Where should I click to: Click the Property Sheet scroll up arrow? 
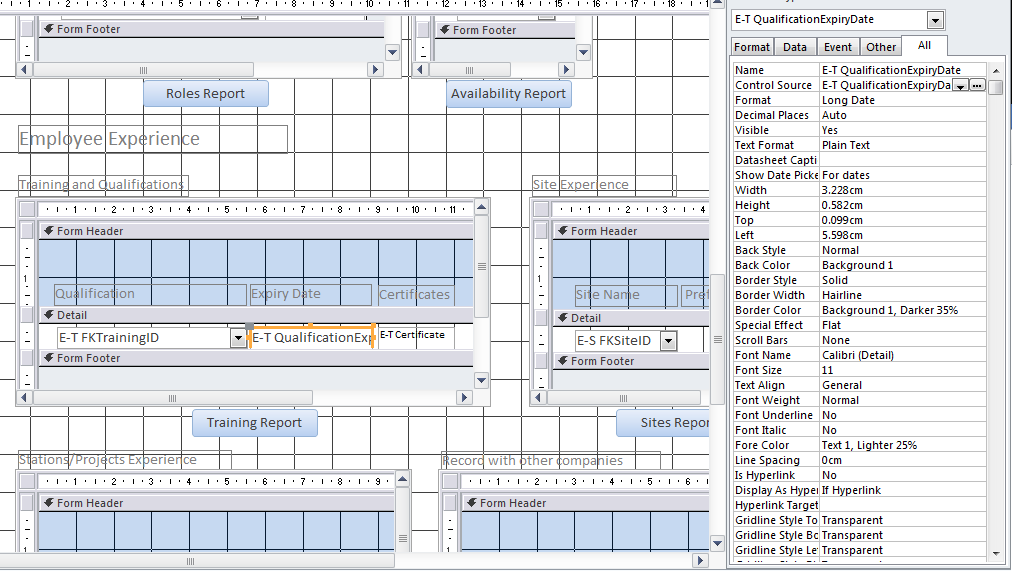pyautogui.click(x=996, y=70)
